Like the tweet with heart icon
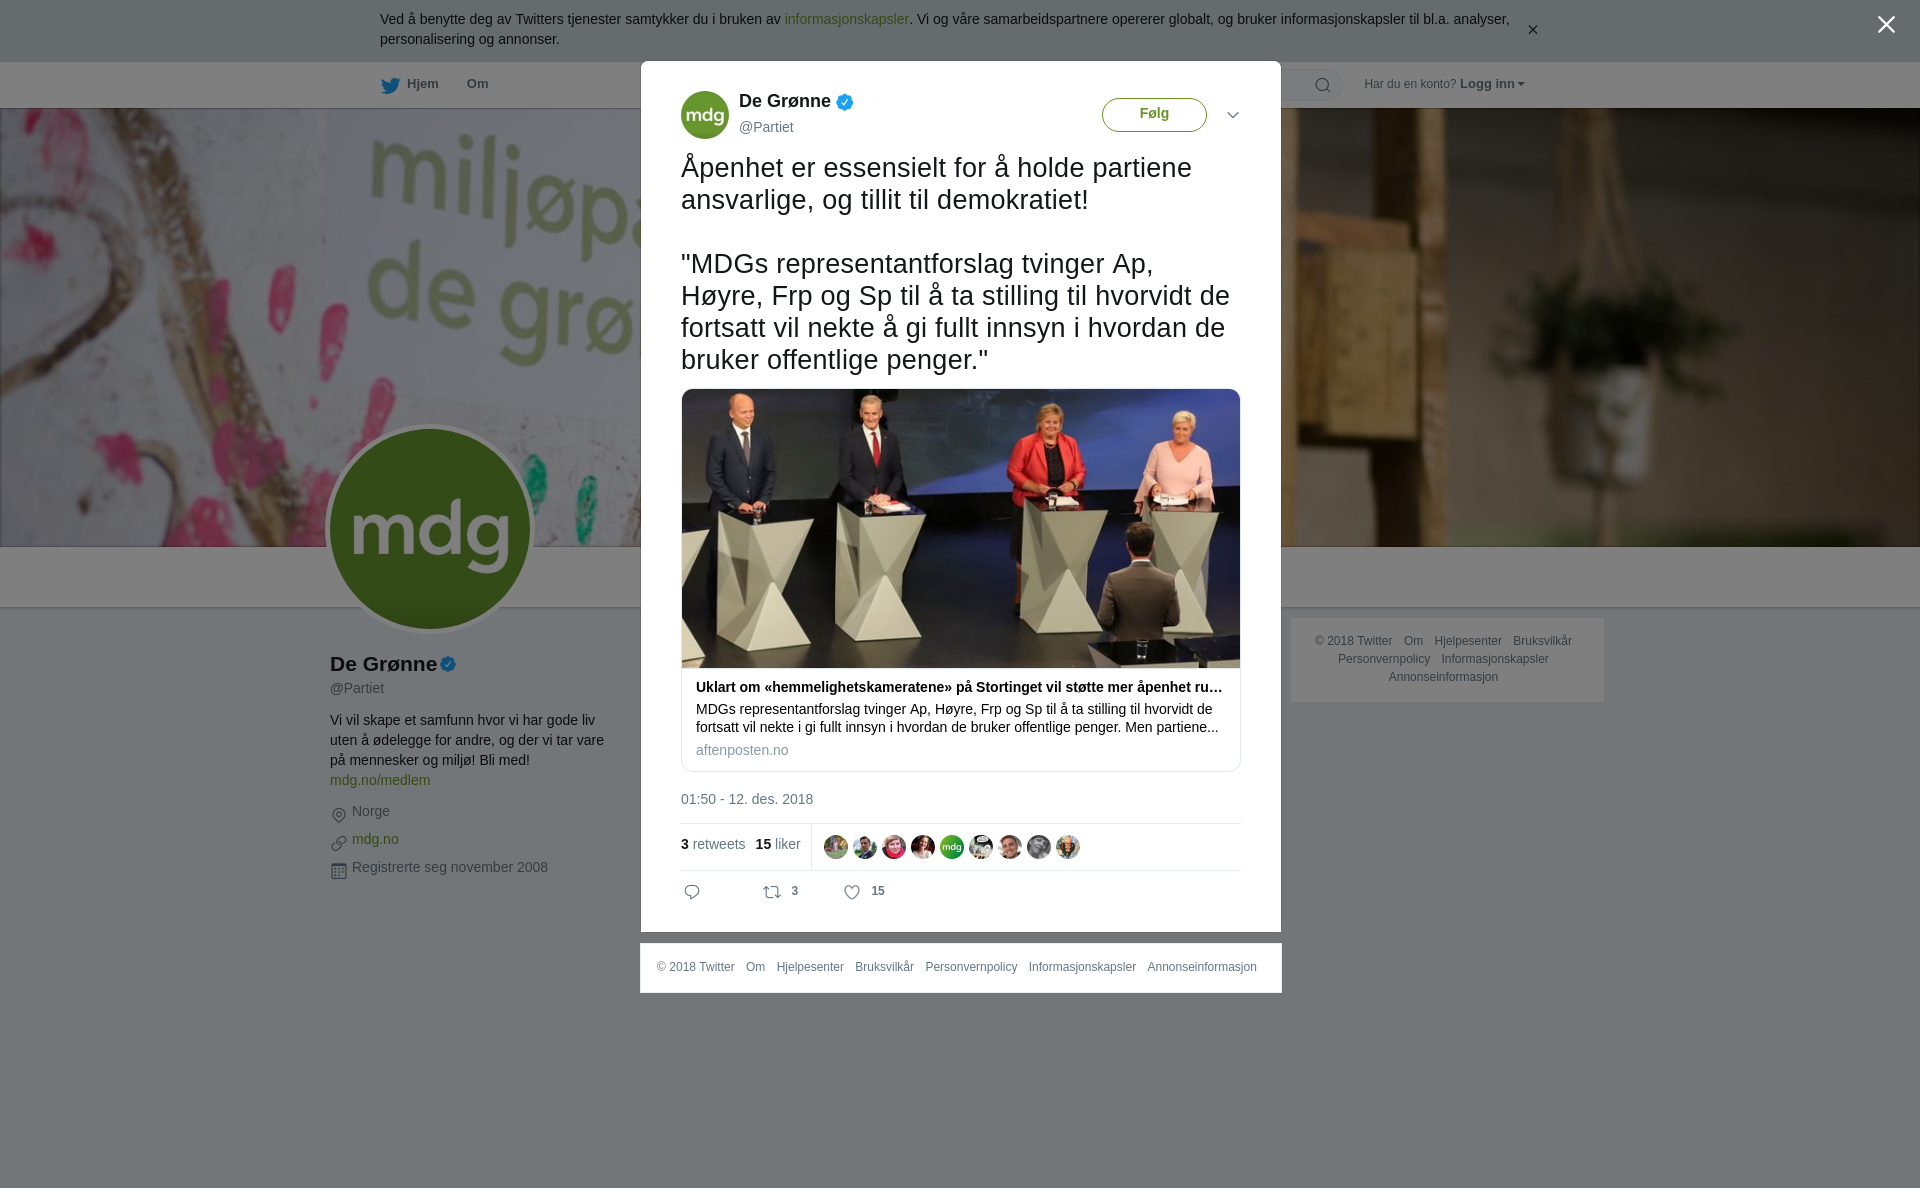The height and width of the screenshot is (1188, 1920). [x=852, y=892]
